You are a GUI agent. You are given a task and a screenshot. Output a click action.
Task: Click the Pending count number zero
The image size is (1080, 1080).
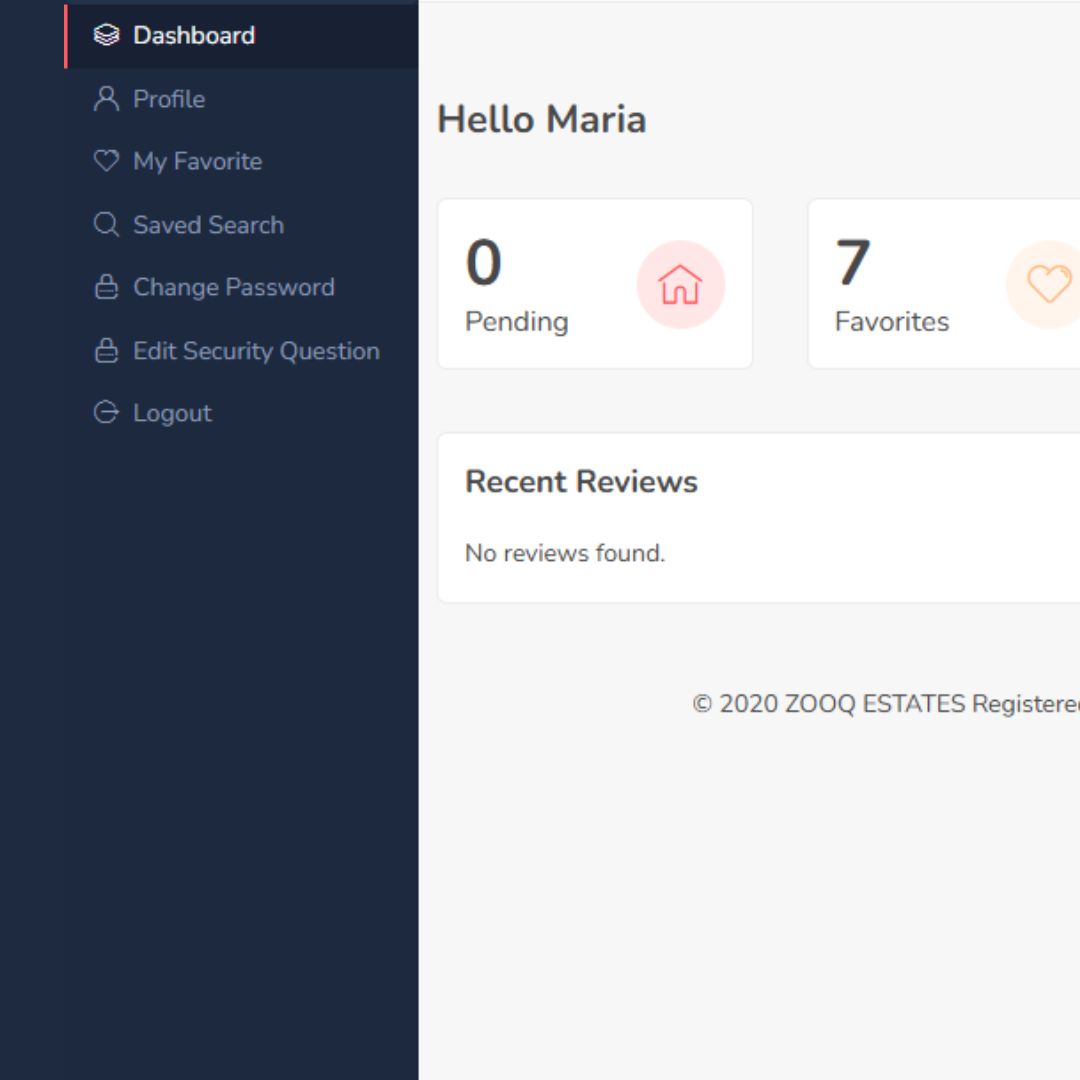[484, 262]
